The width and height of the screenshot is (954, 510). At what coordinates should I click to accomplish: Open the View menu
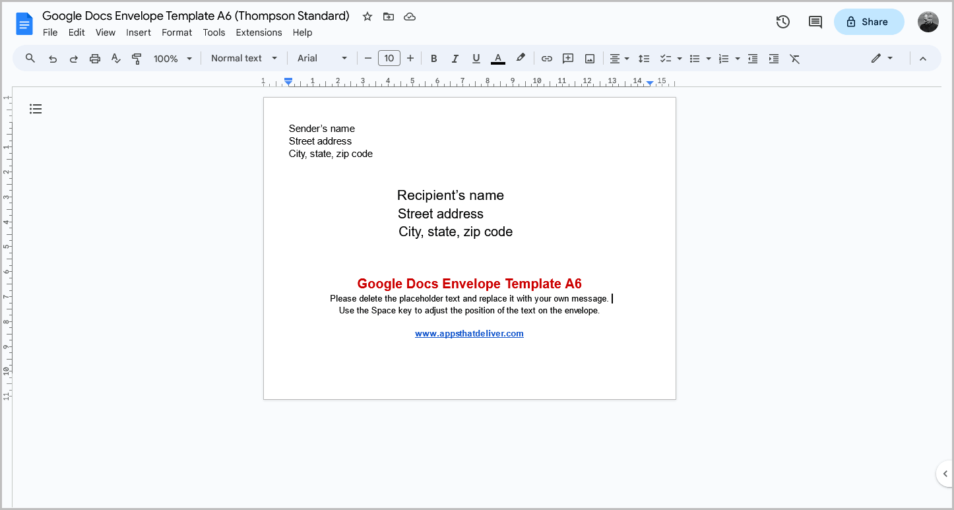(105, 33)
